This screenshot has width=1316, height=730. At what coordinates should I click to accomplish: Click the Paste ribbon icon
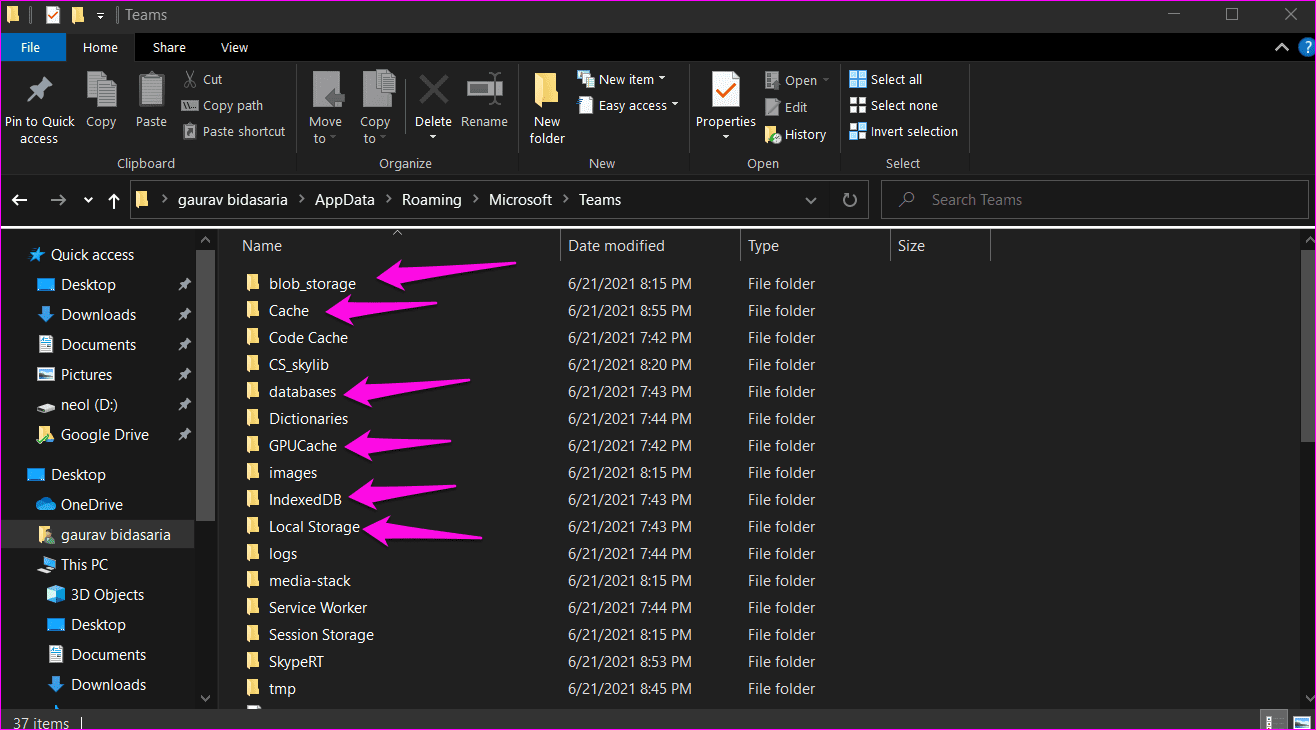[x=151, y=90]
